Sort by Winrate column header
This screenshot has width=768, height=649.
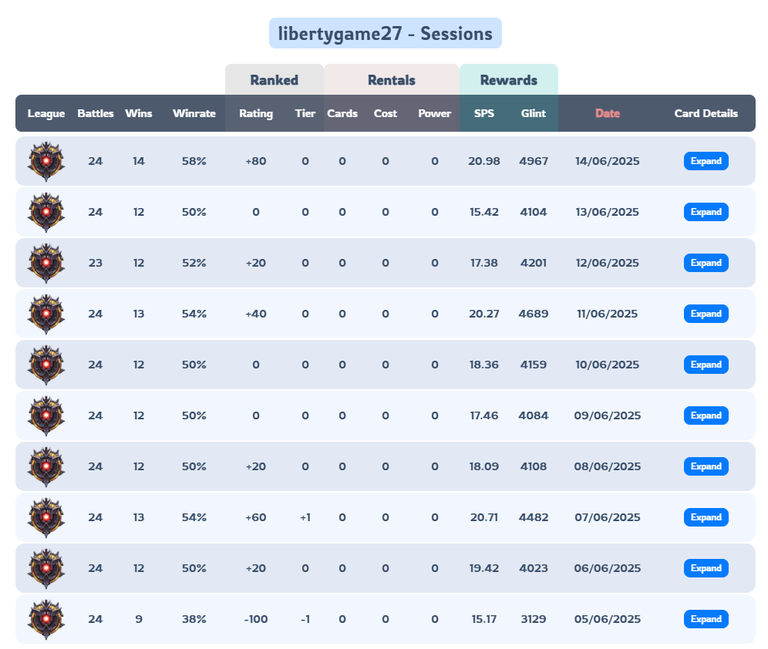pos(194,114)
